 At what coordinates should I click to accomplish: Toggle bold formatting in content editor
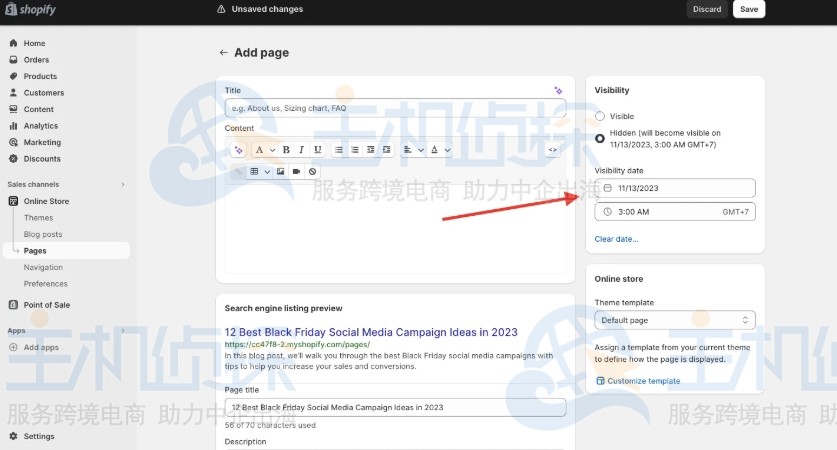(286, 150)
